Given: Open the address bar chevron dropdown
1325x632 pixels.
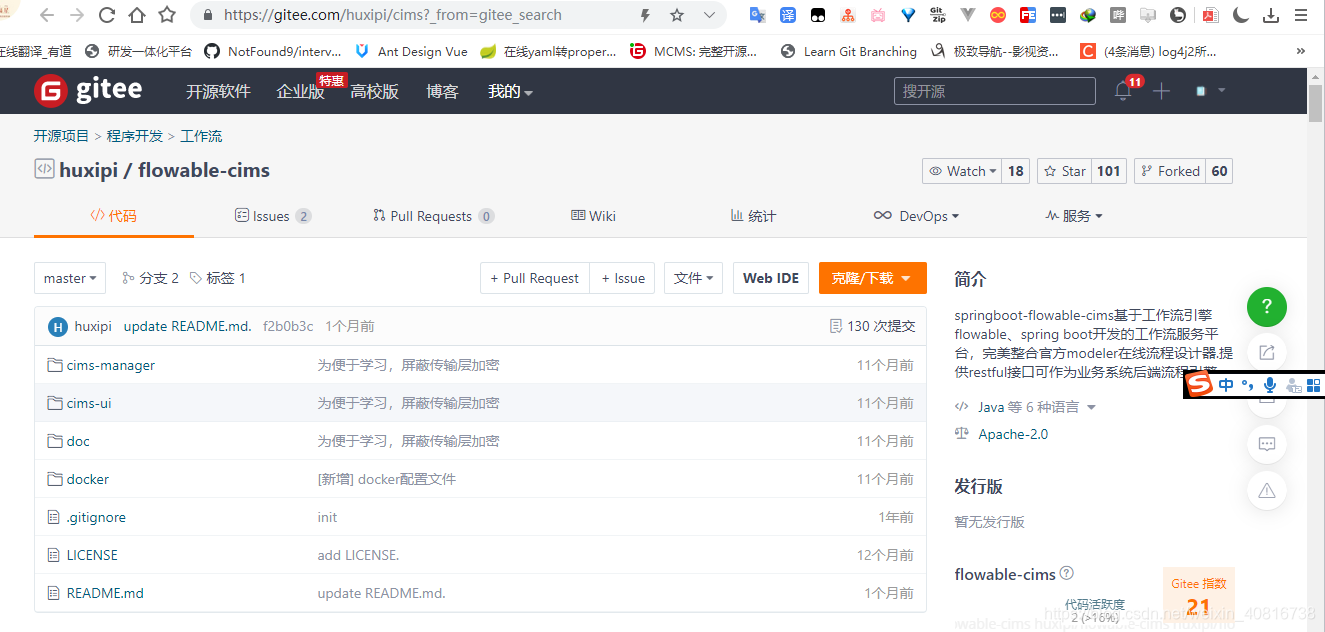Looking at the screenshot, I should 710,15.
